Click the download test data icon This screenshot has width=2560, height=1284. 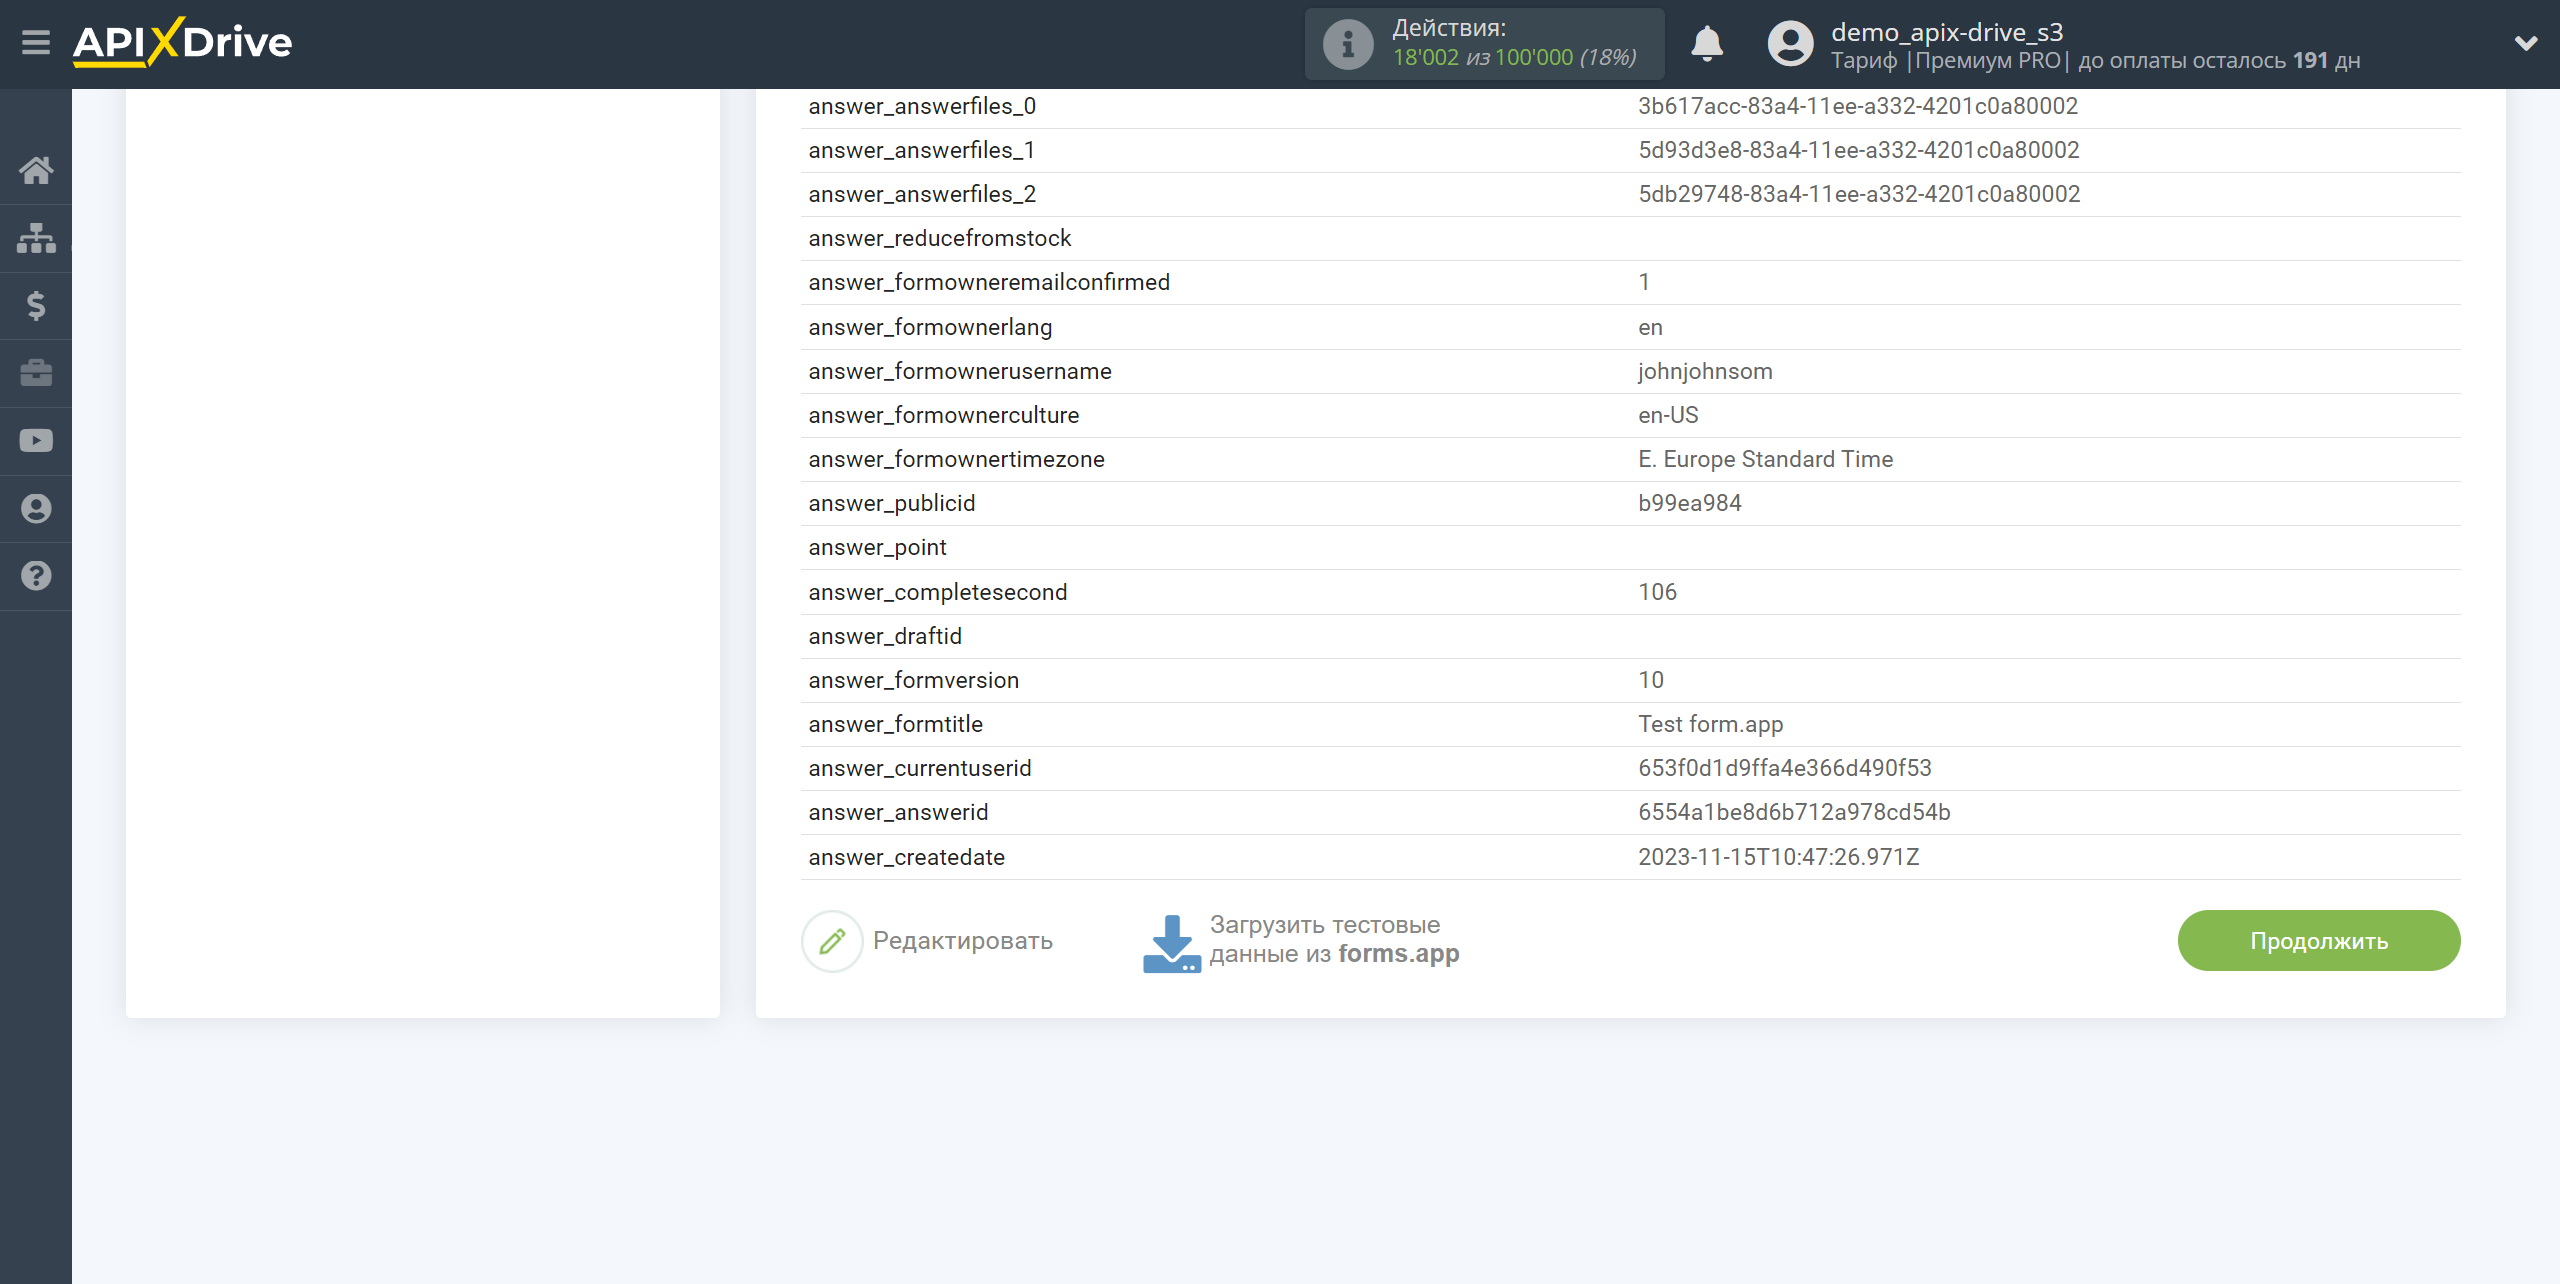pyautogui.click(x=1171, y=943)
